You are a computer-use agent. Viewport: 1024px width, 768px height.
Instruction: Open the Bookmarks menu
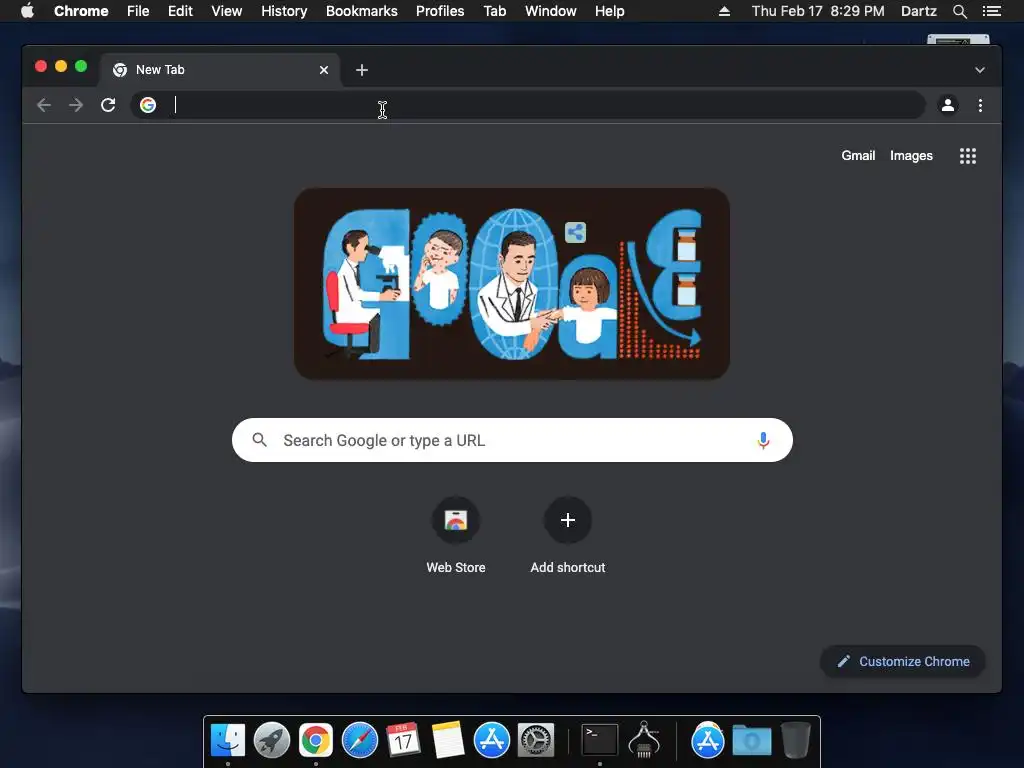pos(362,11)
